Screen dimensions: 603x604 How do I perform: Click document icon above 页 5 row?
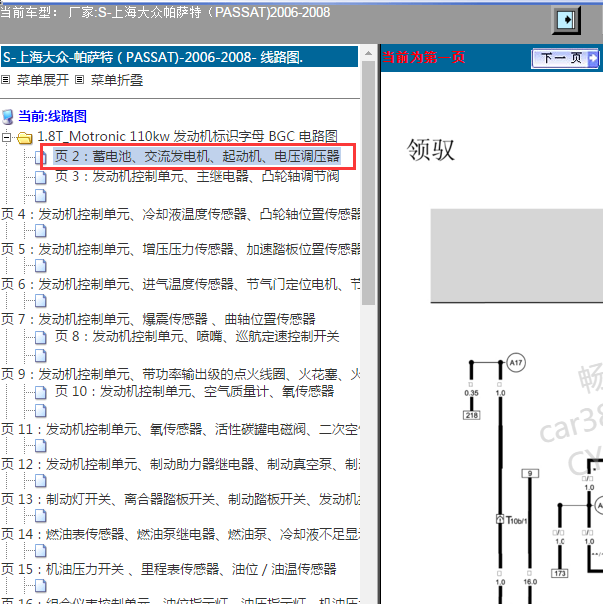point(40,231)
